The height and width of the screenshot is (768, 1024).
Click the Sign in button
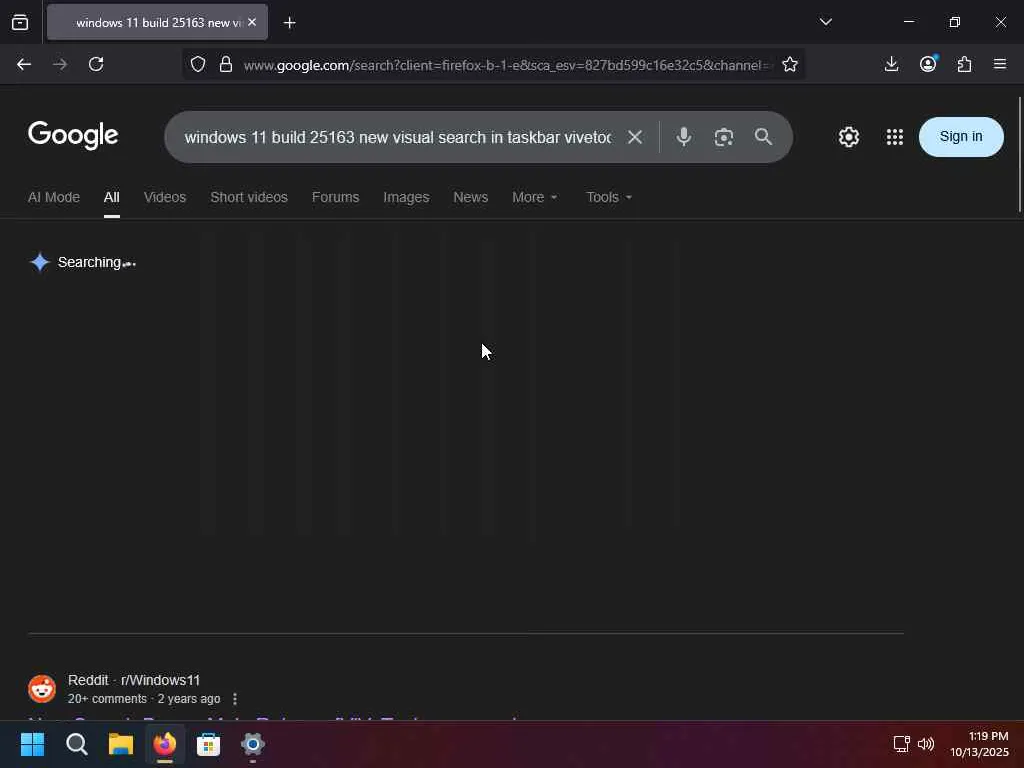961,136
